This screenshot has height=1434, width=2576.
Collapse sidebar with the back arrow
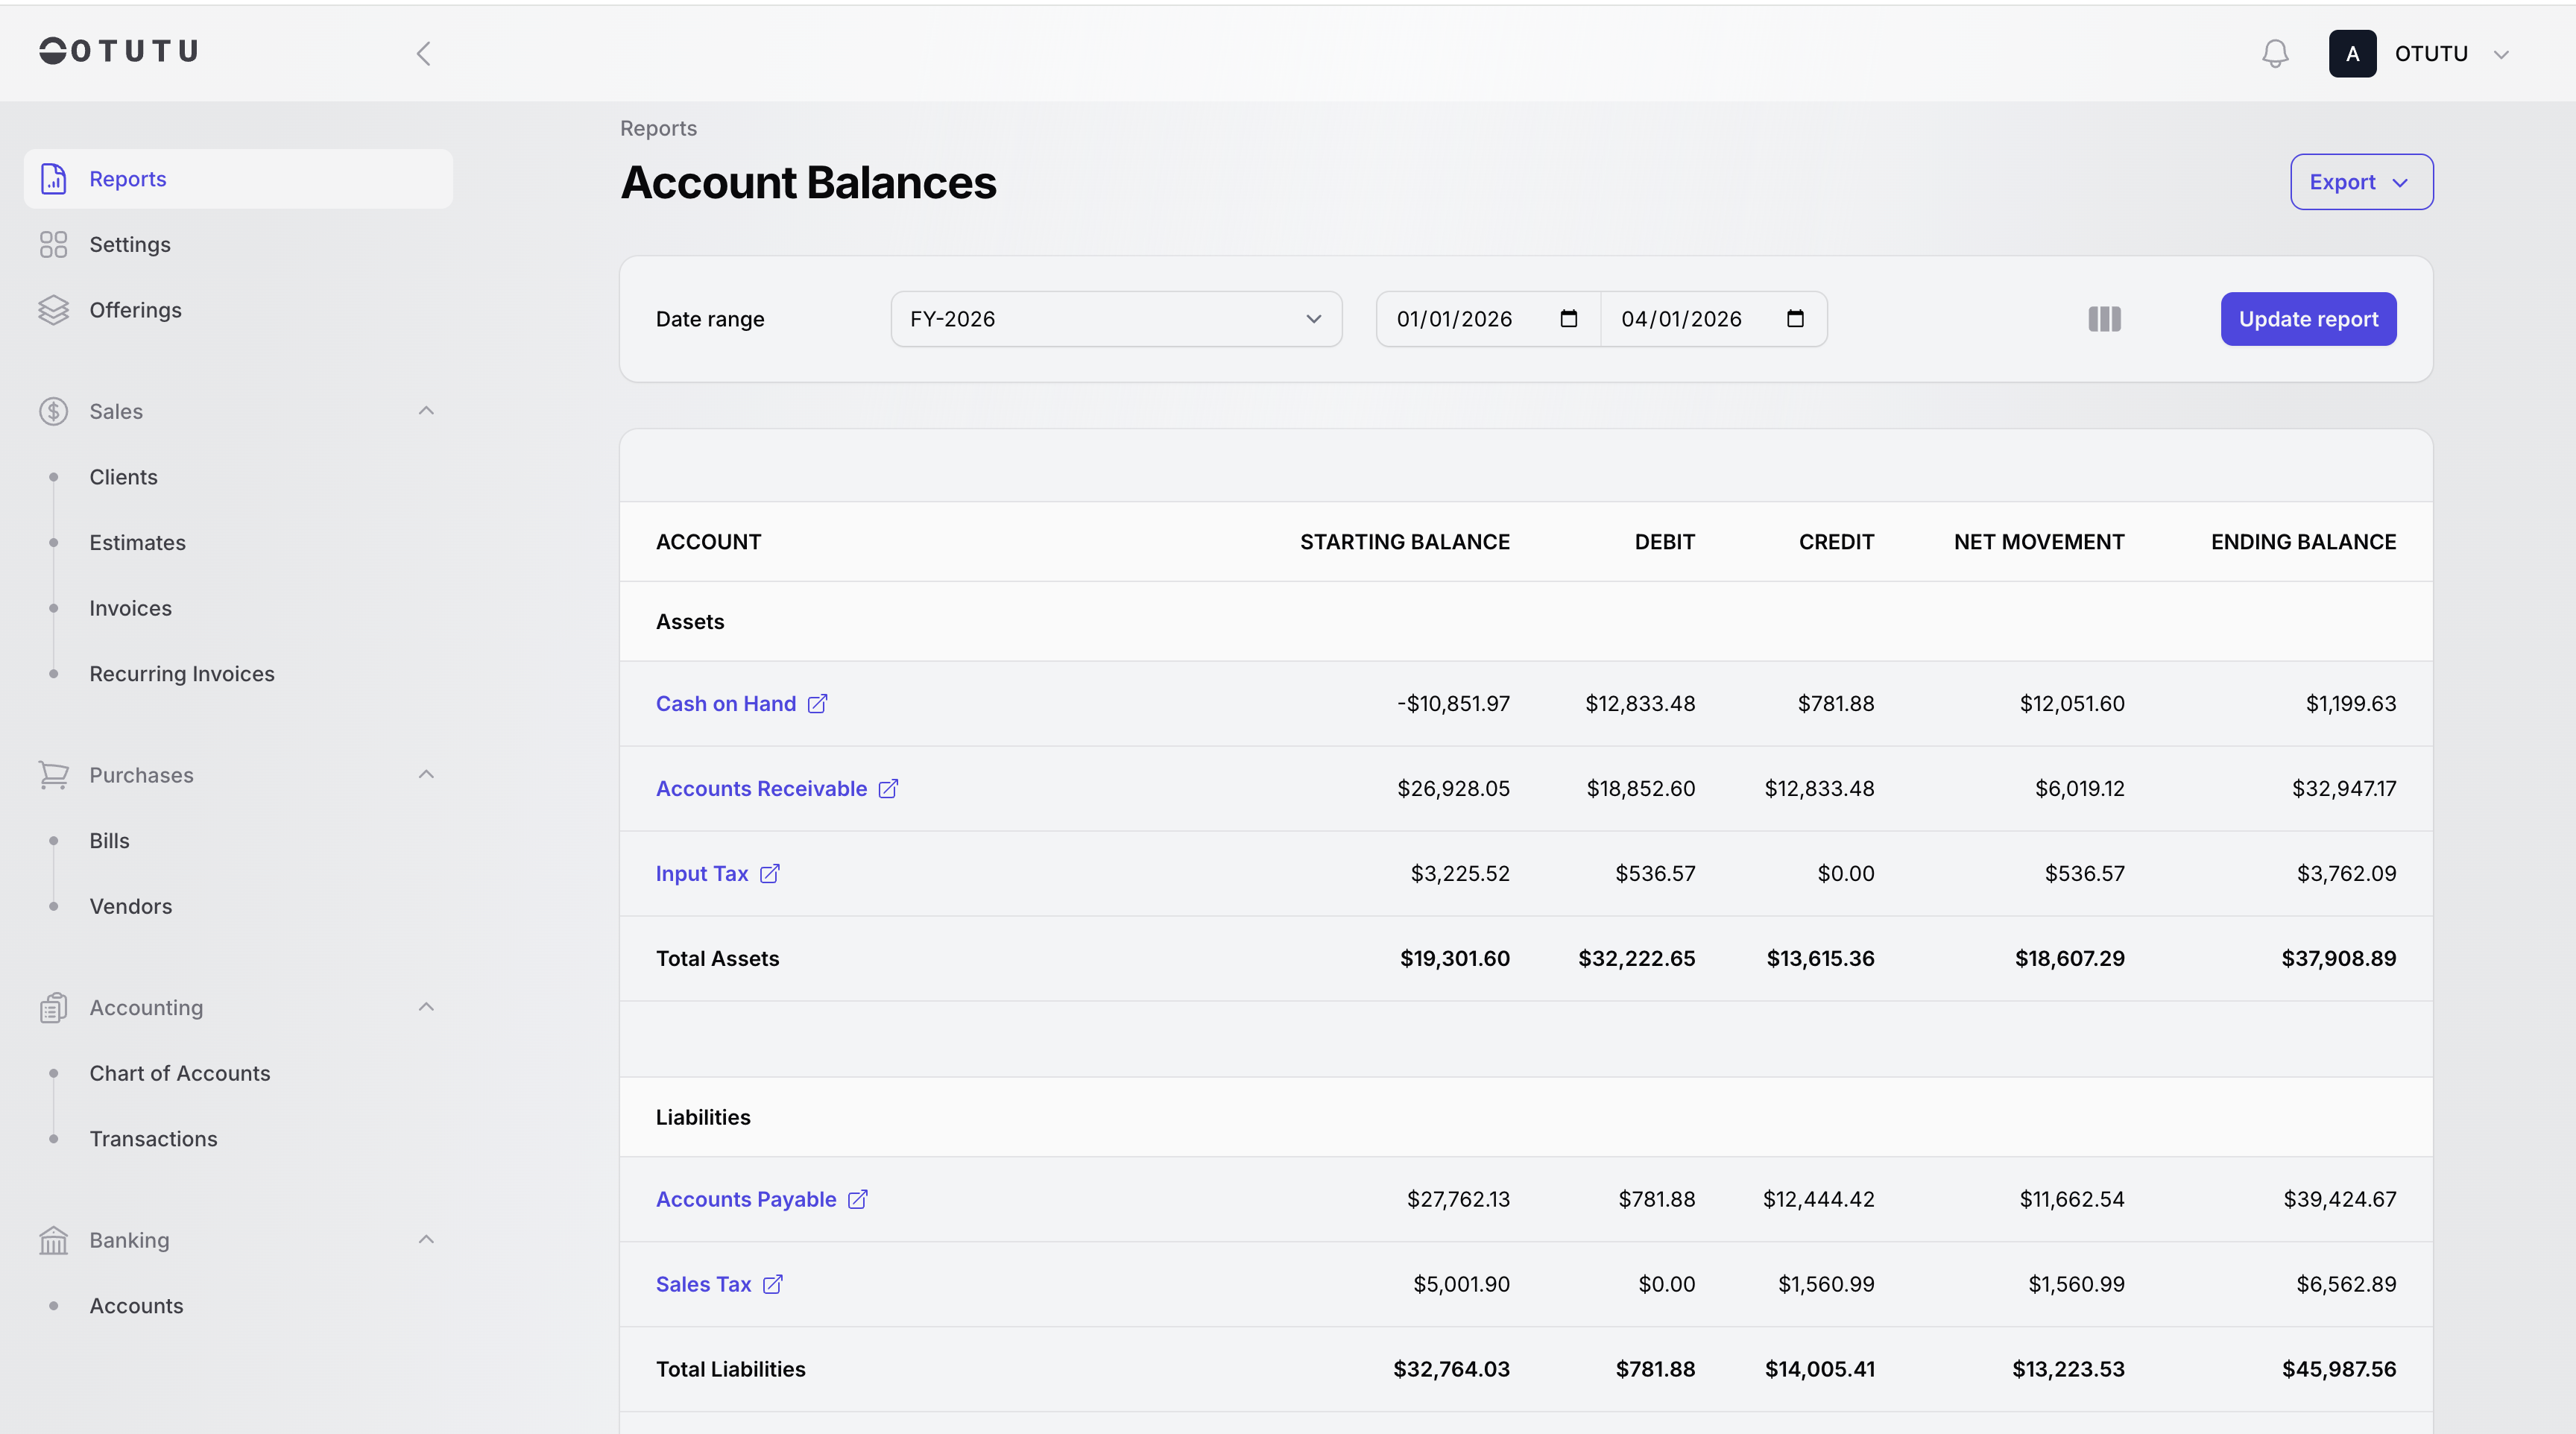(424, 53)
